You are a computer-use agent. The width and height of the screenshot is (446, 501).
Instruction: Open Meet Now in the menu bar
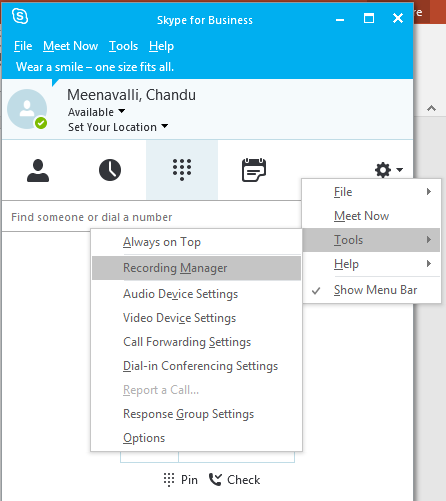71,46
